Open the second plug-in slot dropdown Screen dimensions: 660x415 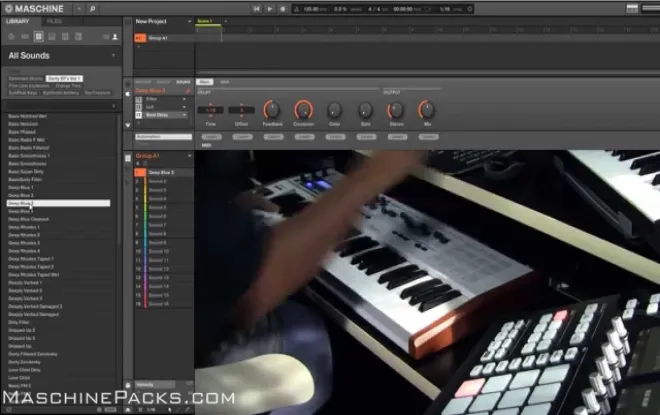(184, 107)
